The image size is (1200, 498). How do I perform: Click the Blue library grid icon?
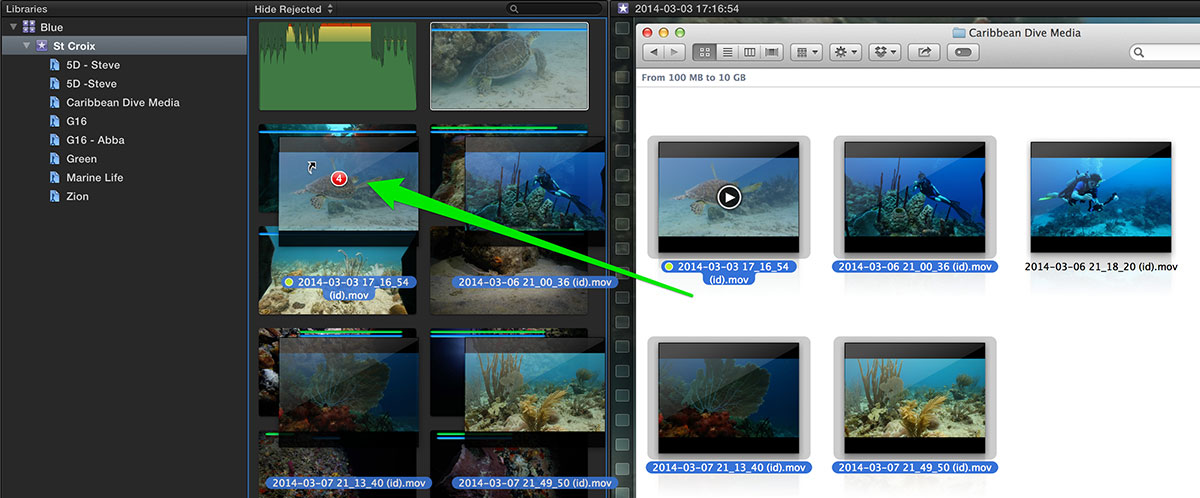[x=29, y=27]
